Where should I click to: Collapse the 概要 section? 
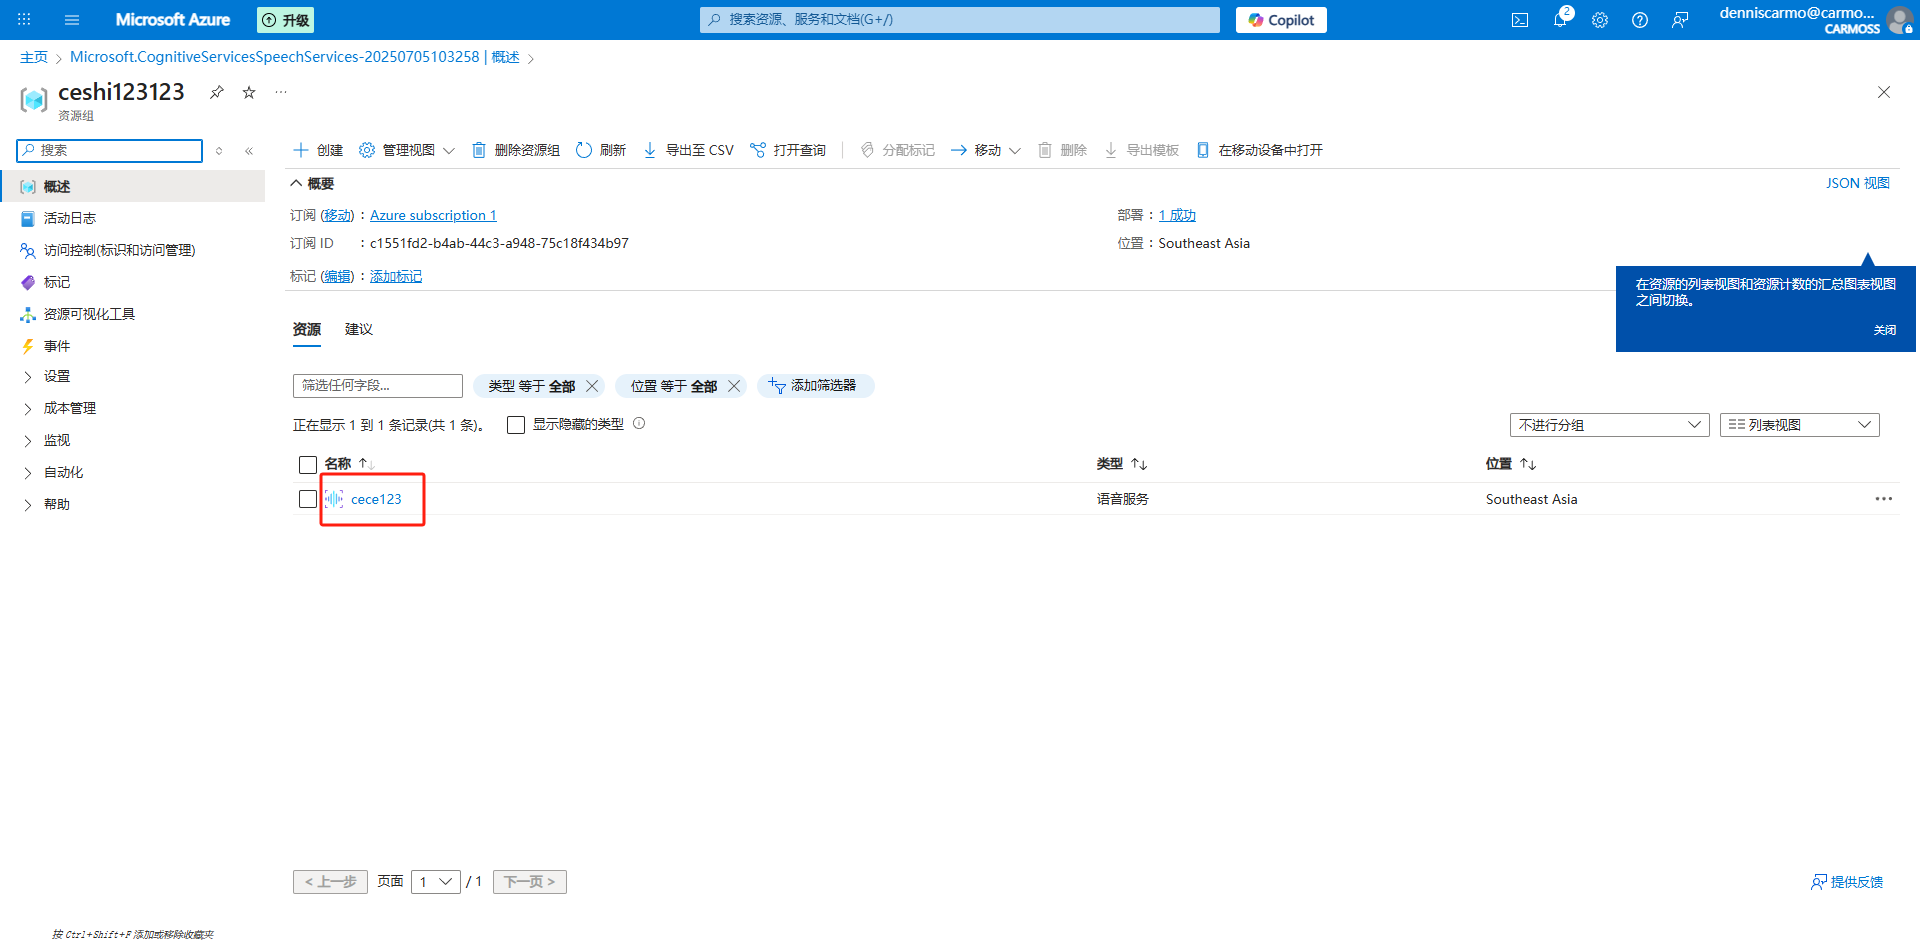(312, 184)
